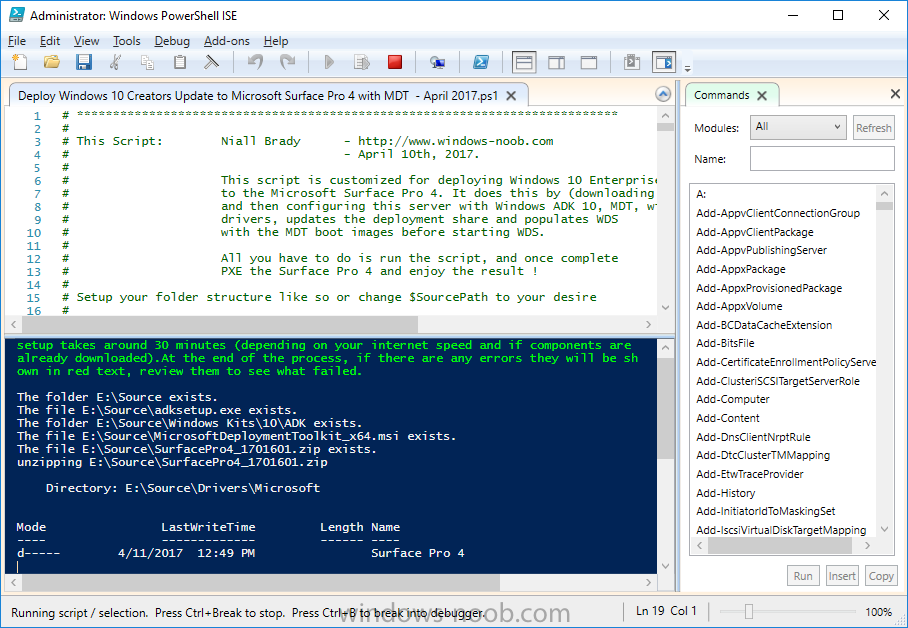908x628 pixels.
Task: Select Add-AppxPackage command
Action: [741, 269]
